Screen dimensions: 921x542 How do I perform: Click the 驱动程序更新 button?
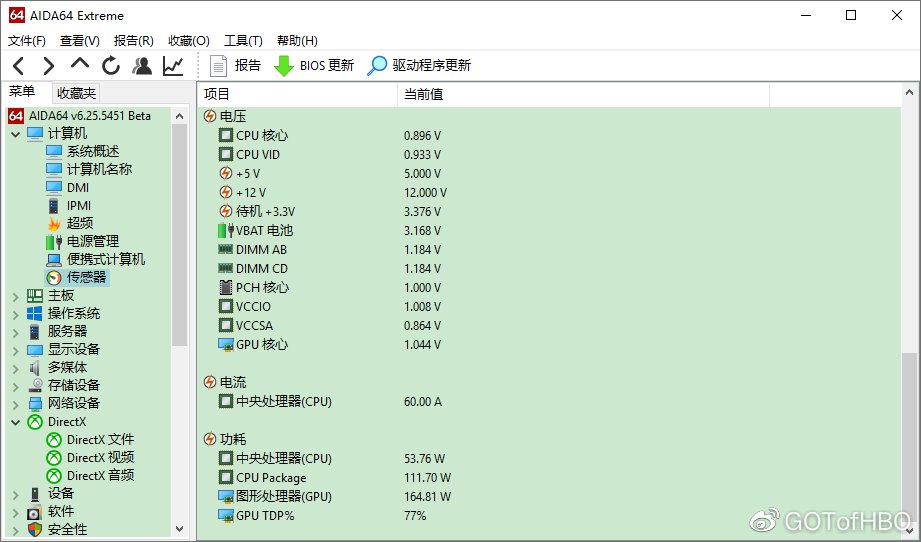[x=419, y=66]
